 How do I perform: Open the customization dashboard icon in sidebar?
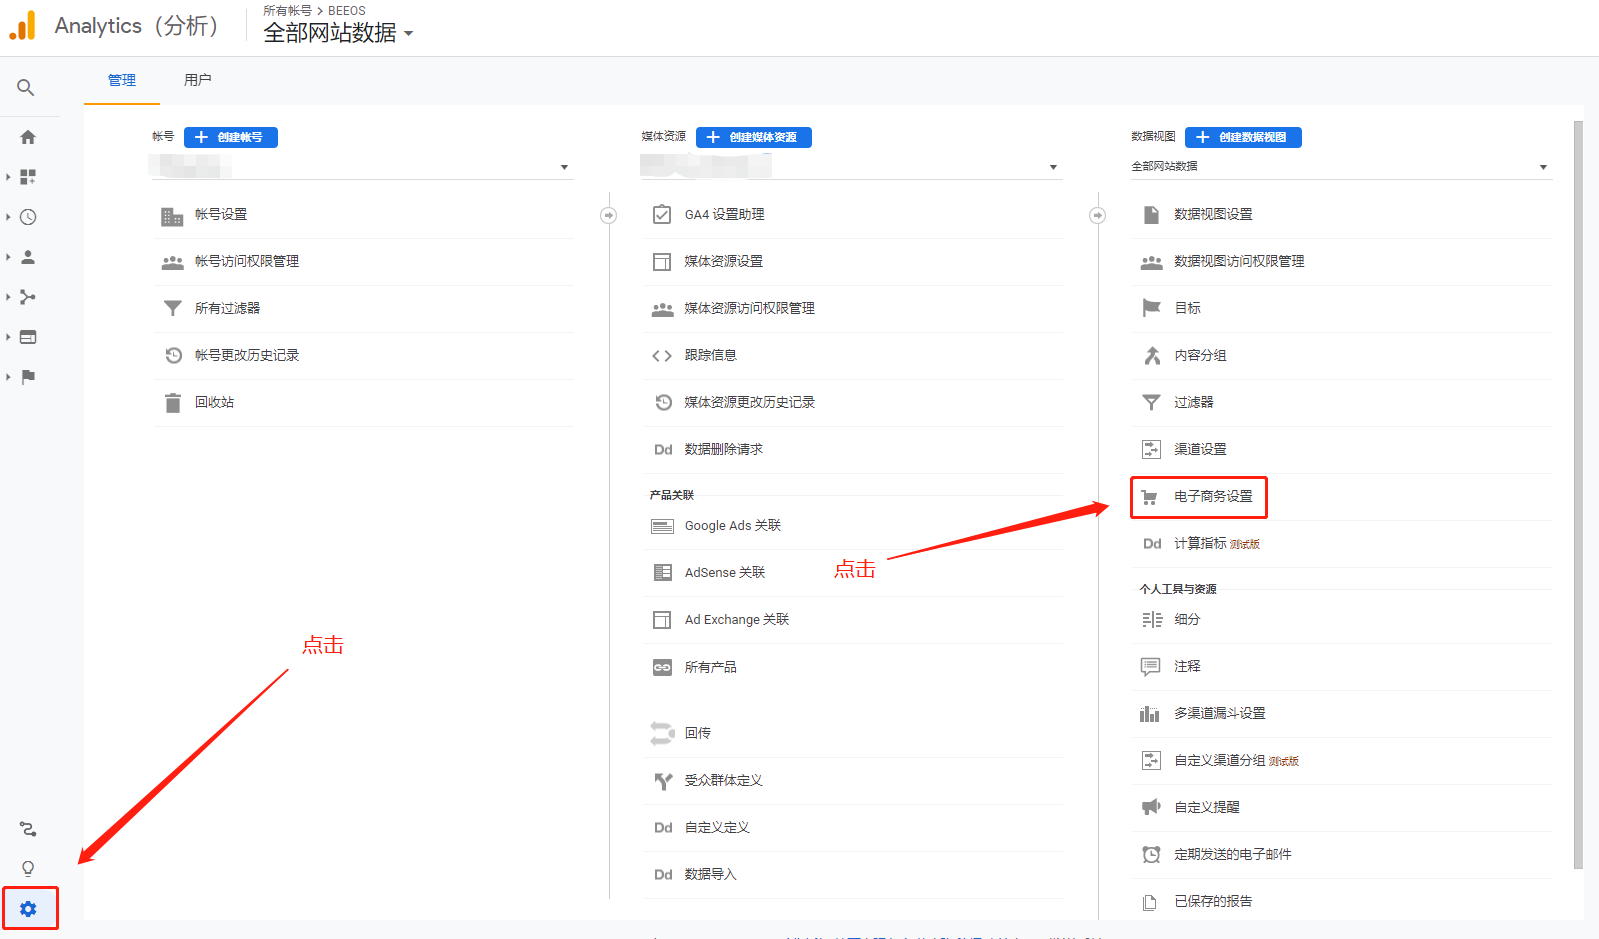coord(28,177)
